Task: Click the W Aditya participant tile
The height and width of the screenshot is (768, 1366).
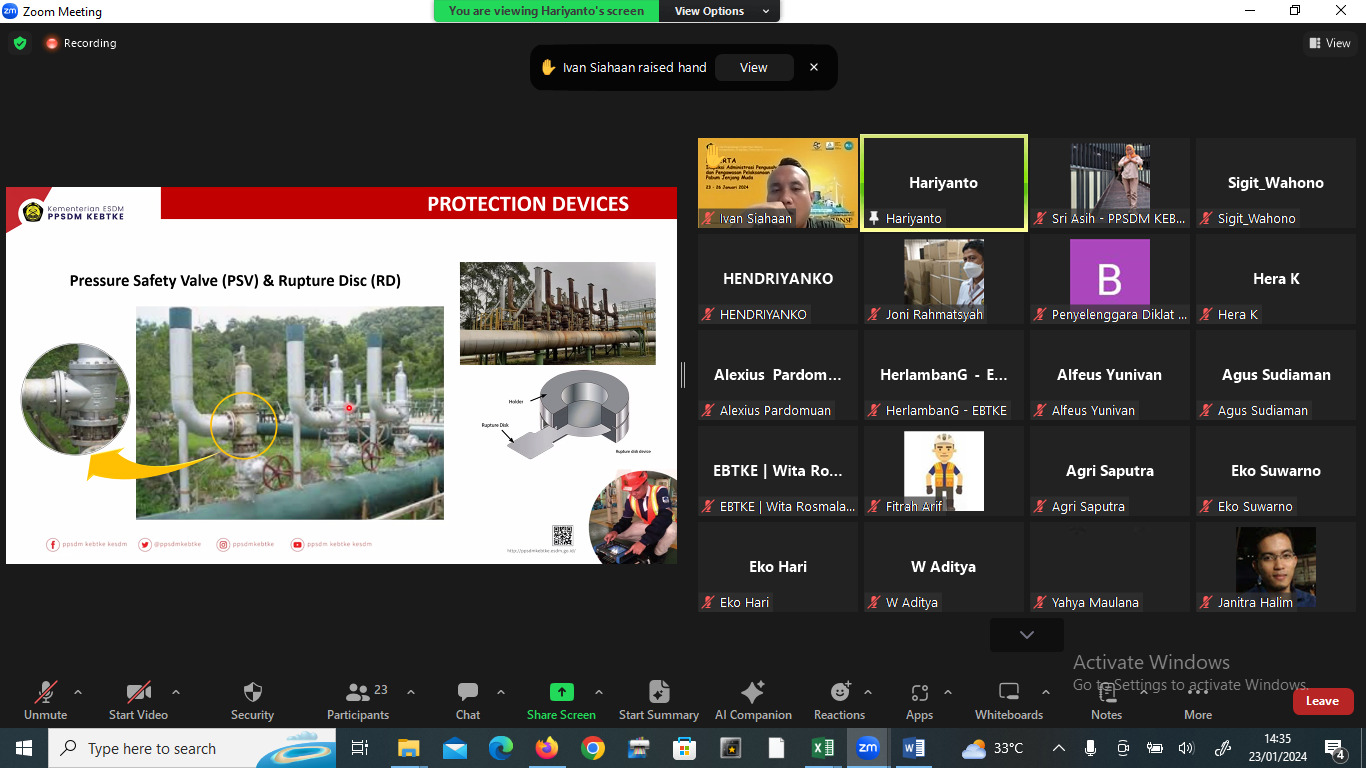Action: pos(944,567)
